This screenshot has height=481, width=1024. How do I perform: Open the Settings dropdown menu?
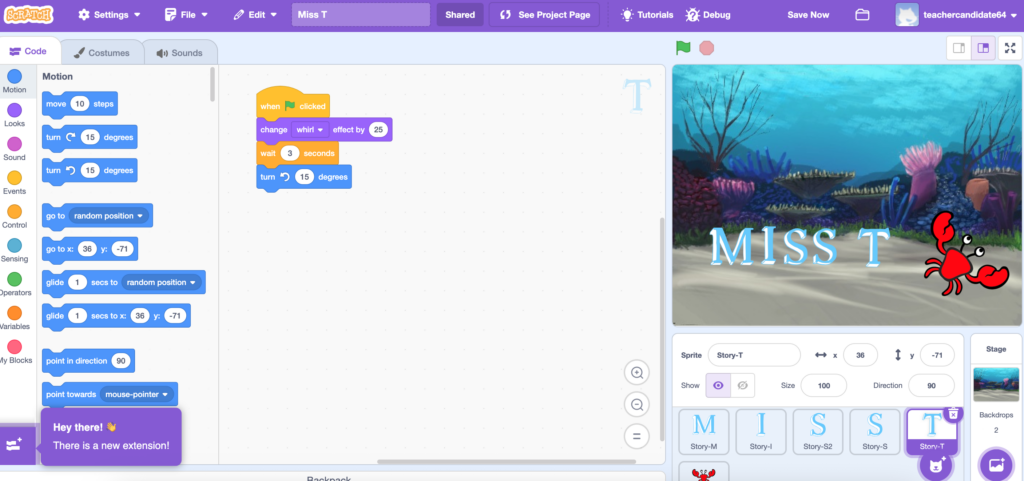pyautogui.click(x=109, y=15)
